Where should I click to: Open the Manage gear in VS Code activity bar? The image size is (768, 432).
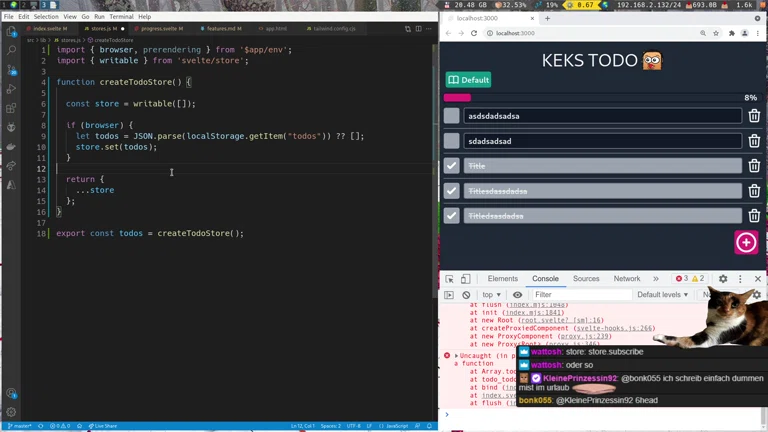(11, 412)
